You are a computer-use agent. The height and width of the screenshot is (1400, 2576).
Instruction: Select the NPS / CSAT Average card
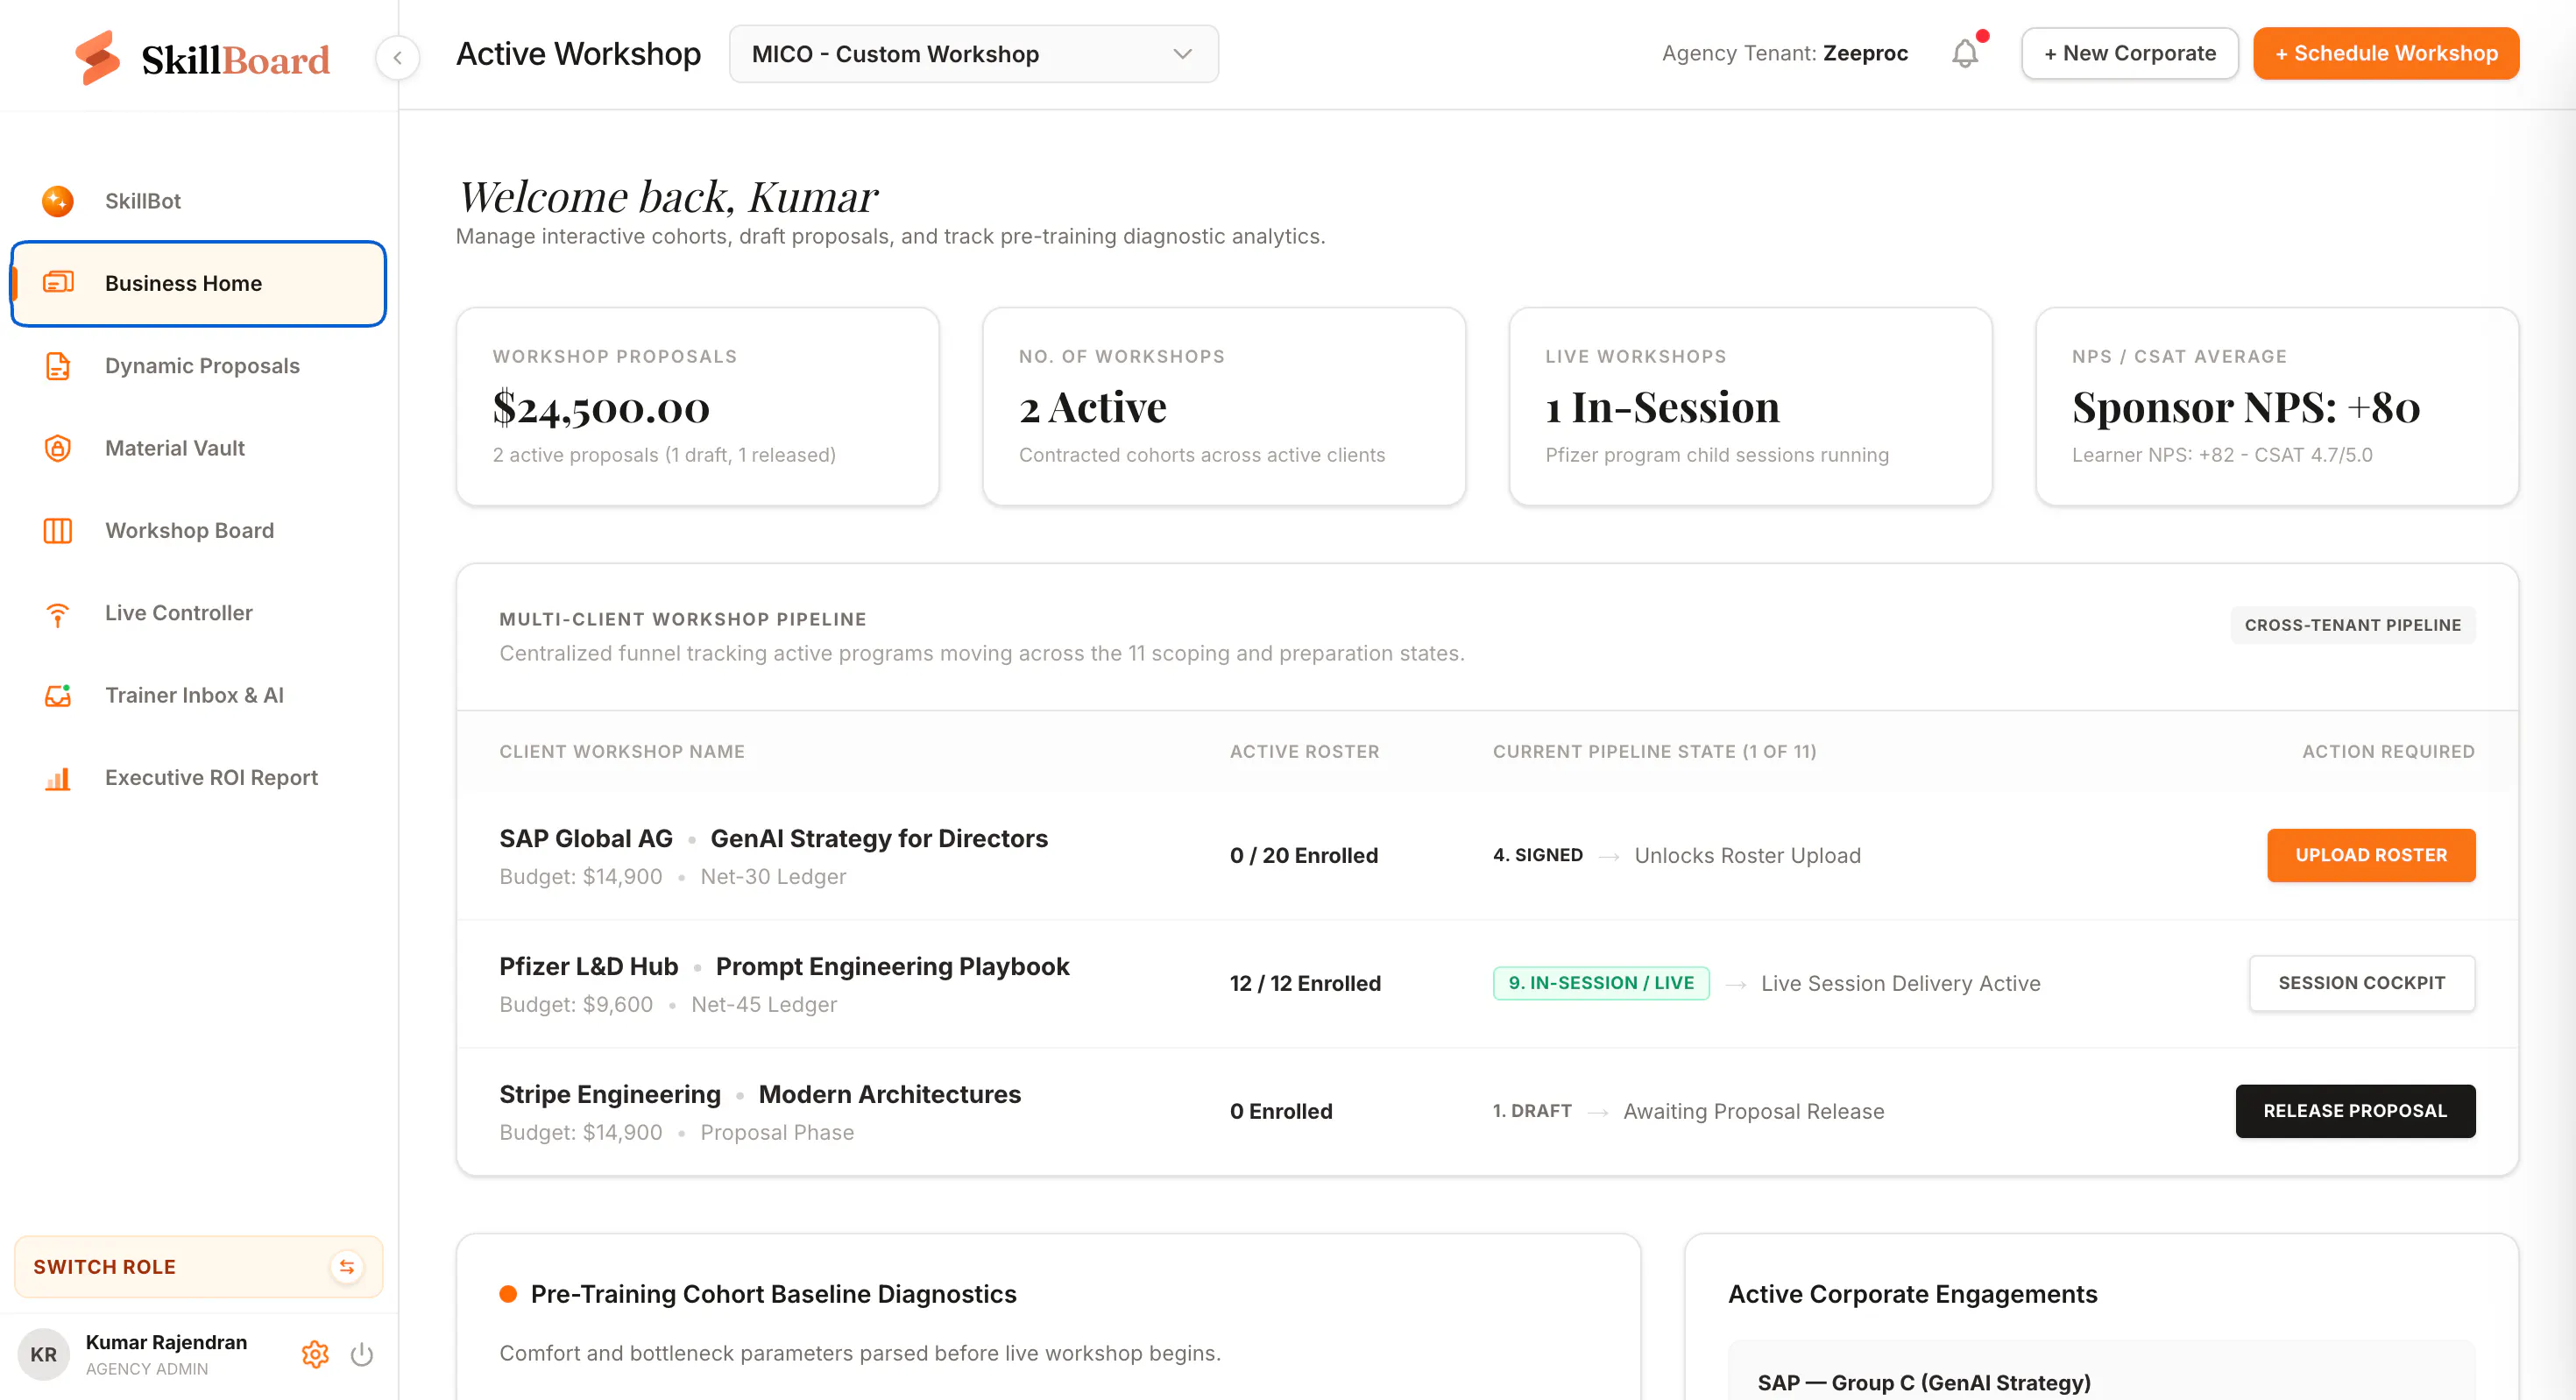coord(2277,406)
